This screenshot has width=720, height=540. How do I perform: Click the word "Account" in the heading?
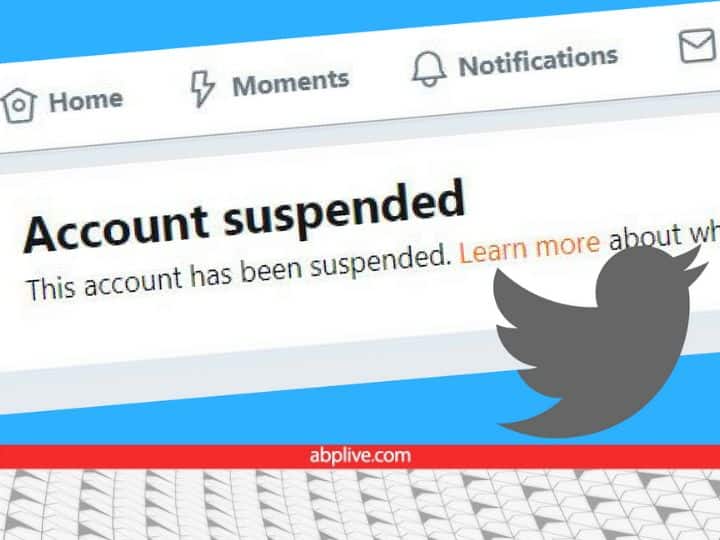pos(116,228)
